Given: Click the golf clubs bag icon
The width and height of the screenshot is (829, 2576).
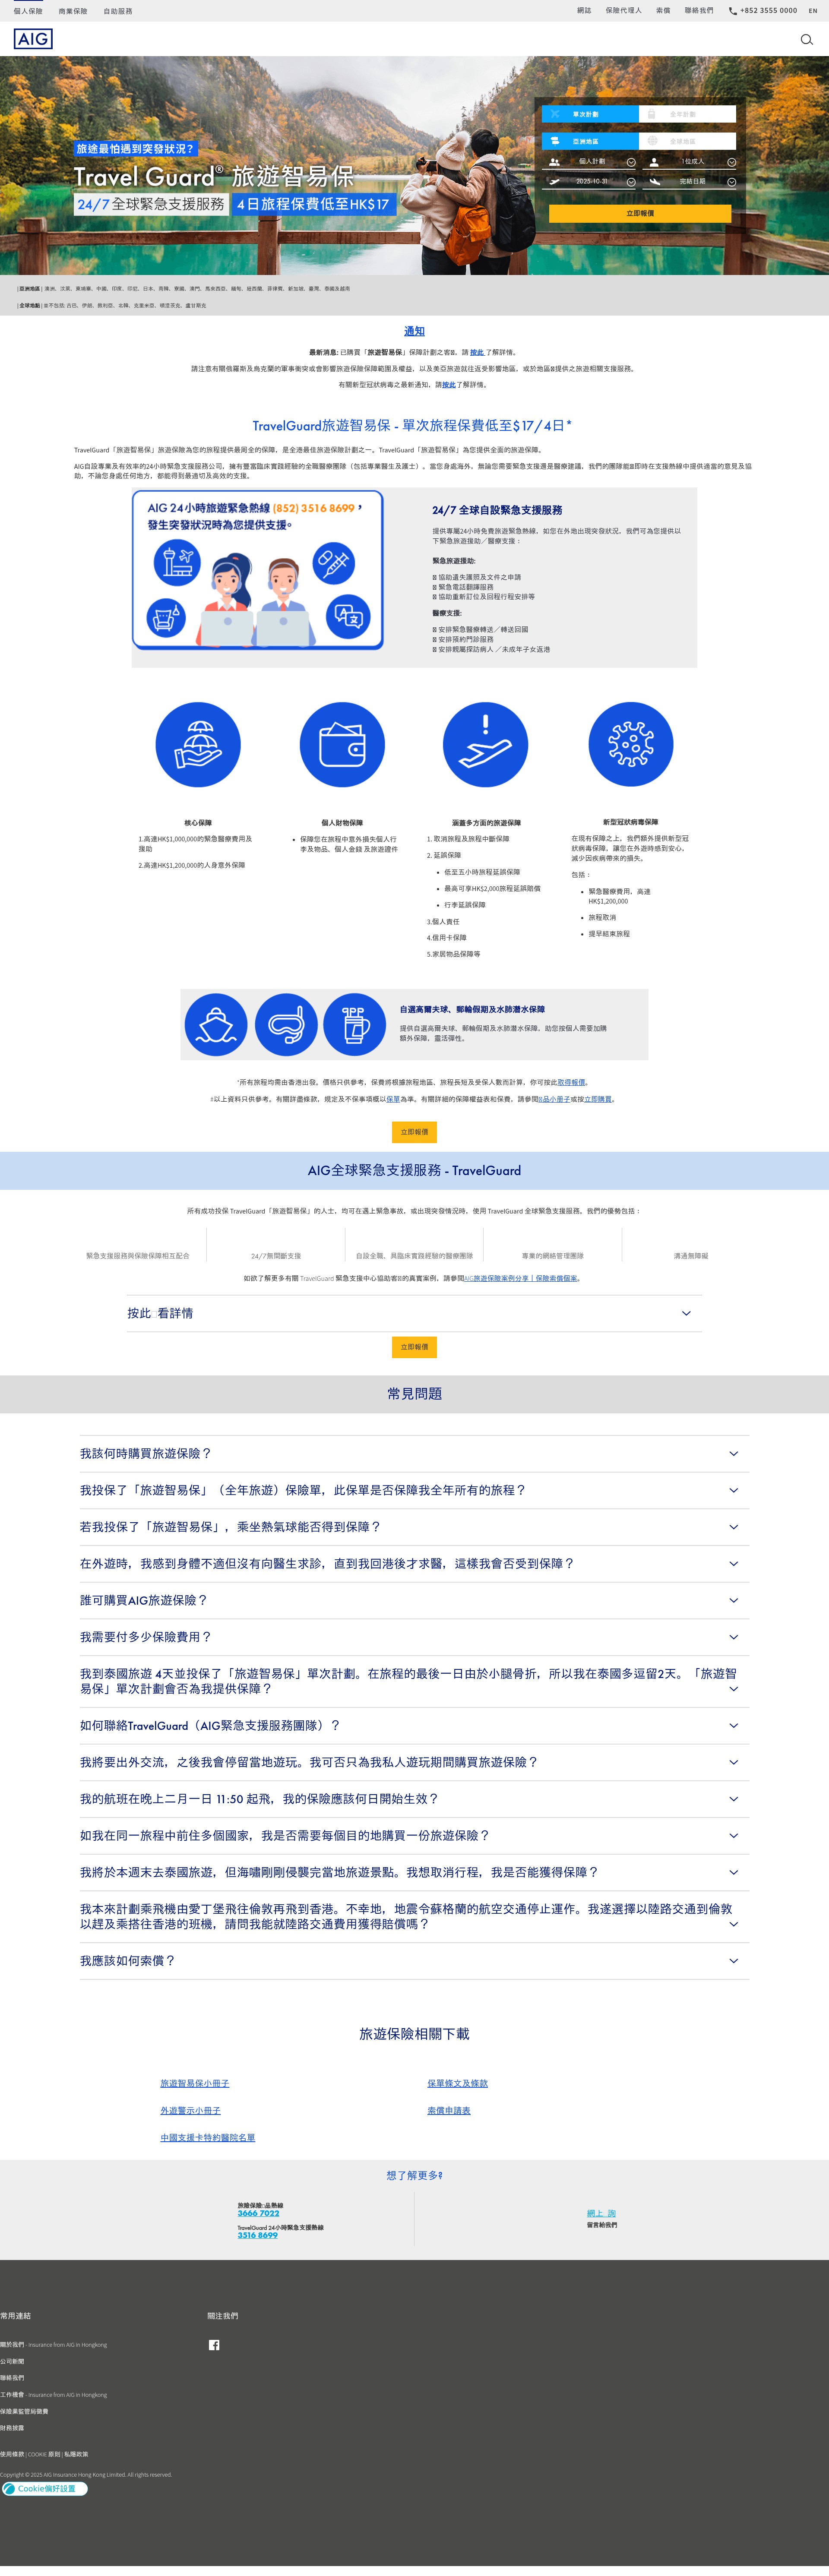Looking at the screenshot, I should click(355, 1025).
